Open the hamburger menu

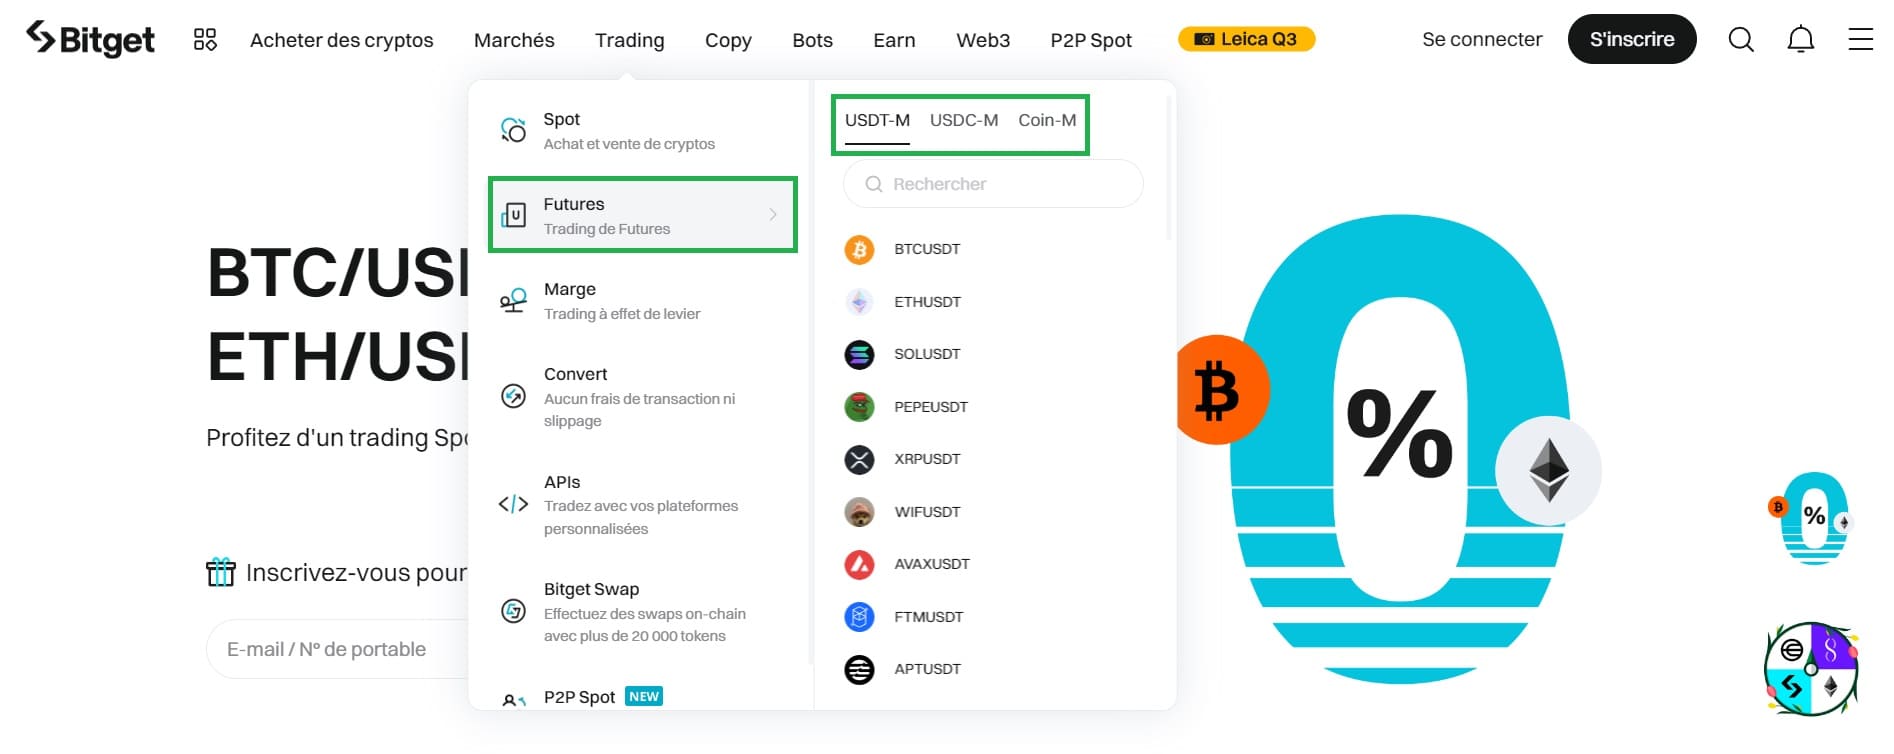point(1861,39)
